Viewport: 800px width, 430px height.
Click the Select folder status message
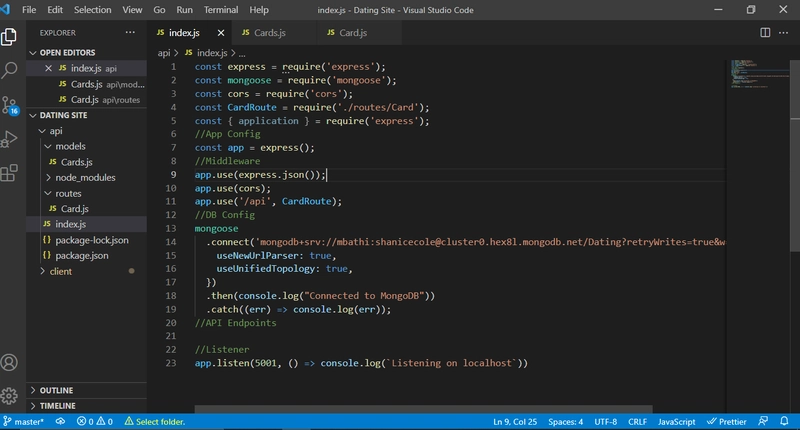click(155, 422)
